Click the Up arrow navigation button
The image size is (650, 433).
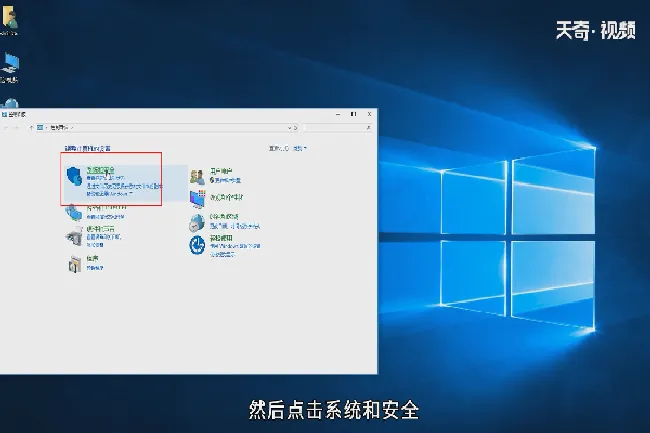tap(31, 128)
